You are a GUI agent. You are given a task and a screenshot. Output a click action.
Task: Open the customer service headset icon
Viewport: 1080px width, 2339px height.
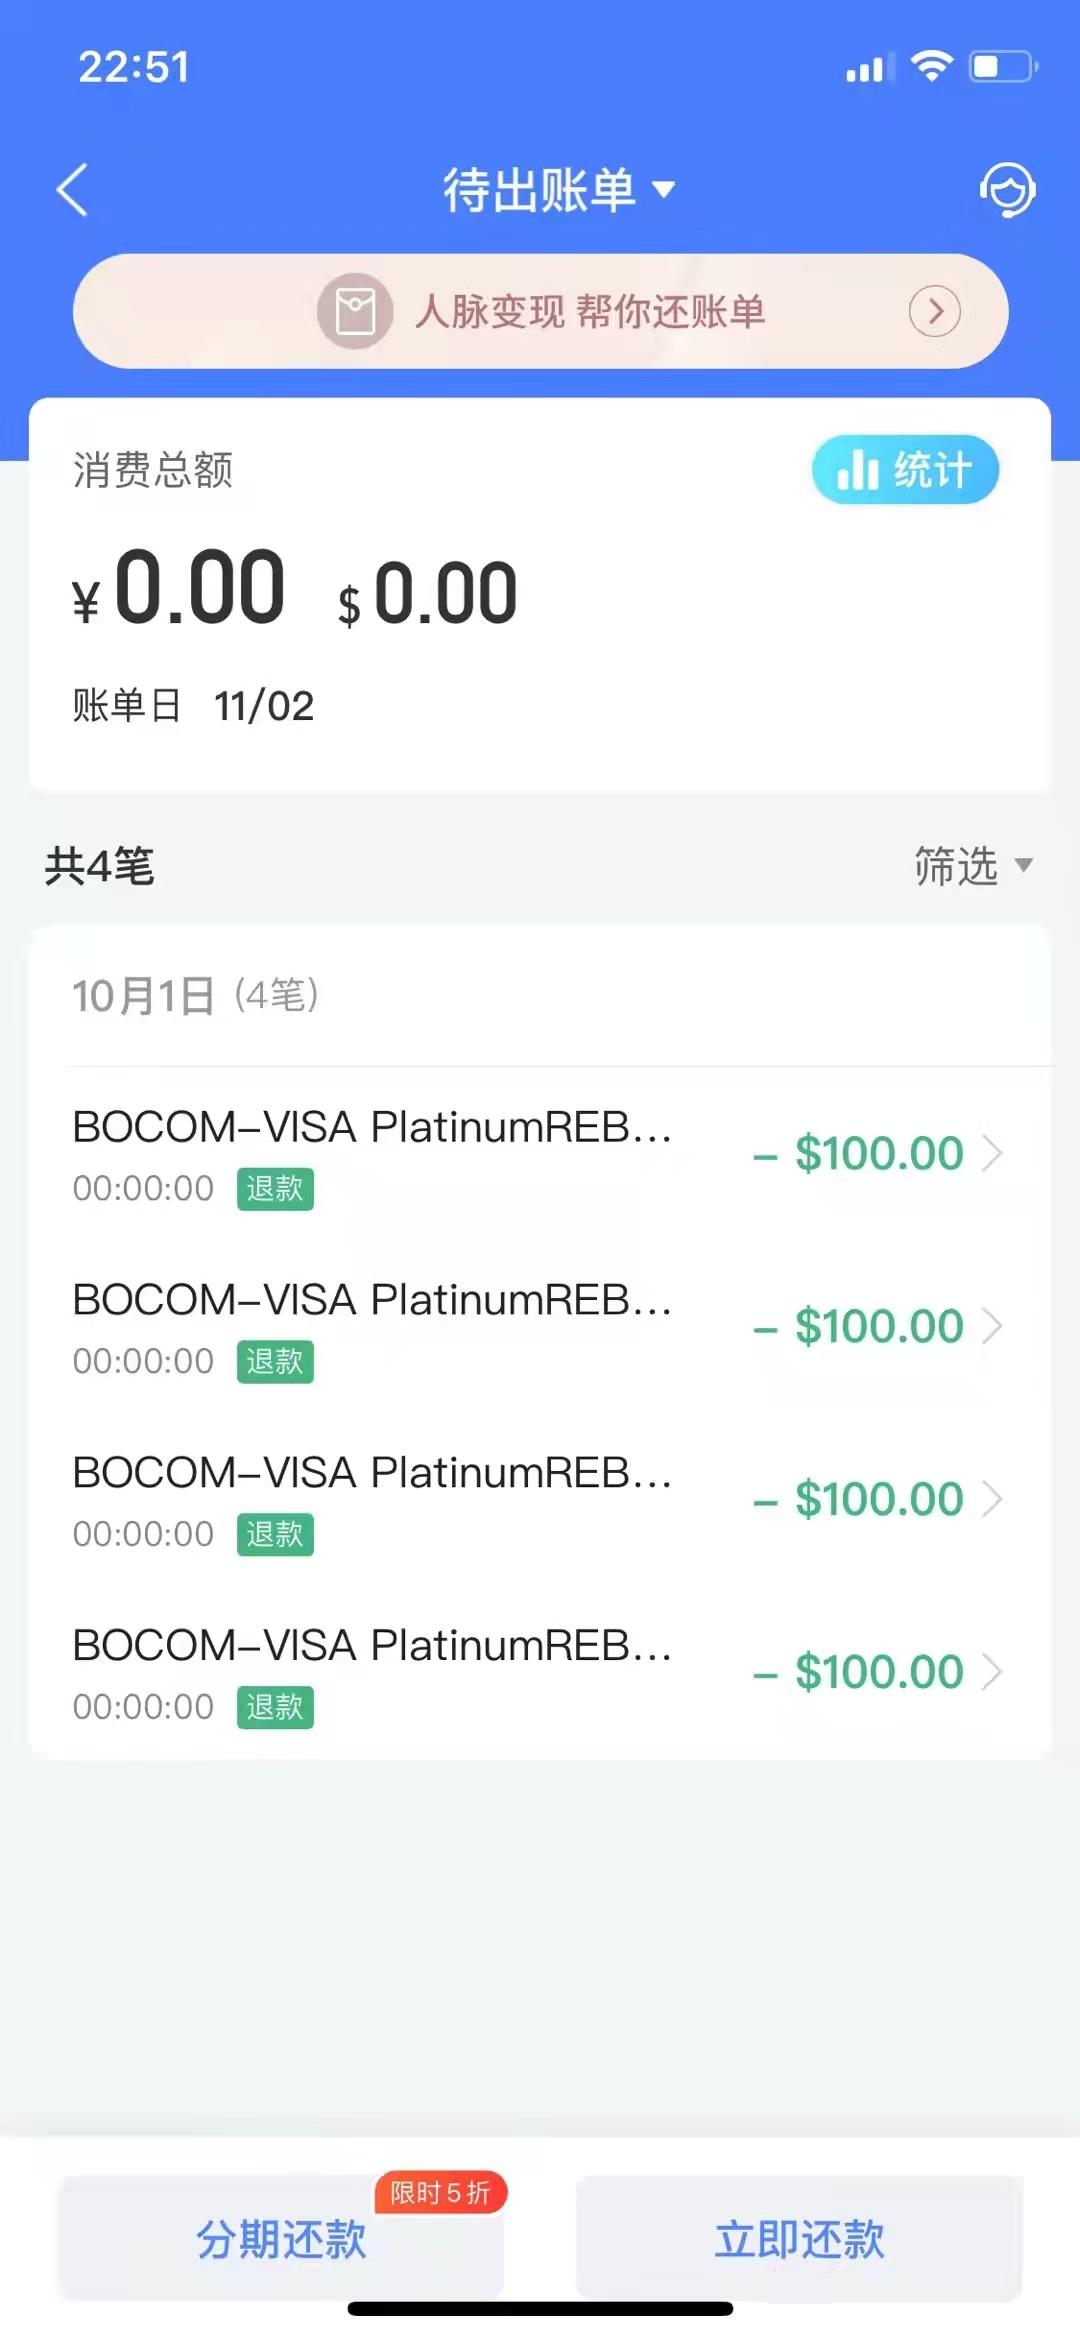click(1006, 189)
